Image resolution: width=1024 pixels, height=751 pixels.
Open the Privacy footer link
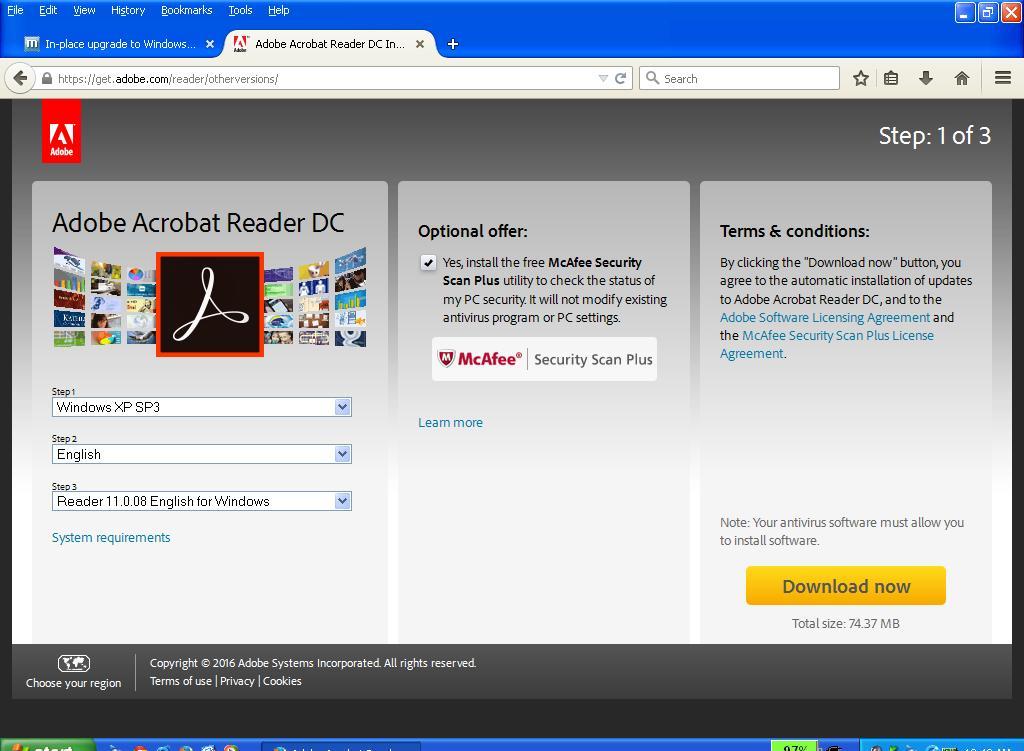[237, 680]
